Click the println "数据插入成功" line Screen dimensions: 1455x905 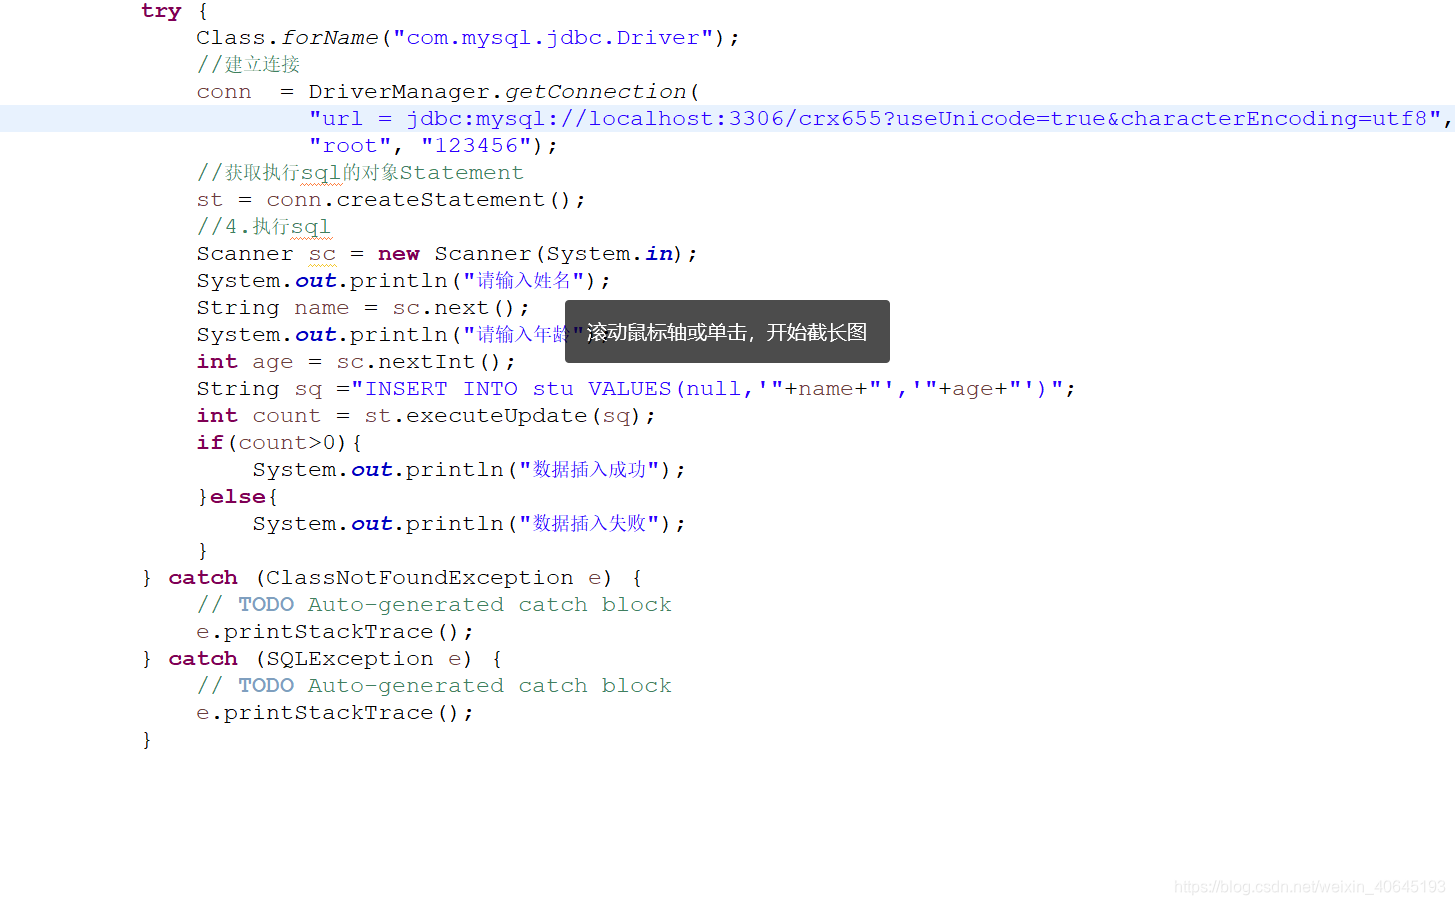469,470
